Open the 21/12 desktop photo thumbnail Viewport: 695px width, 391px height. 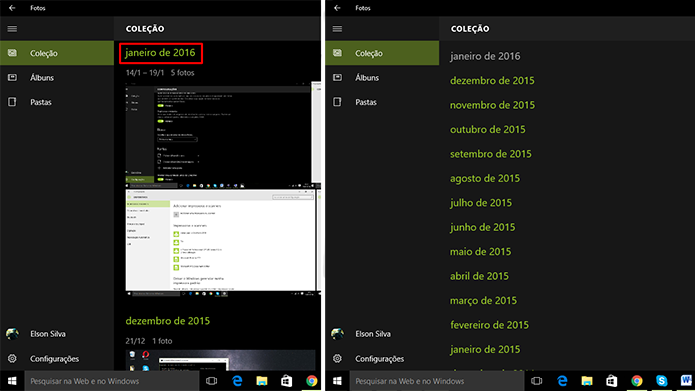click(220, 360)
